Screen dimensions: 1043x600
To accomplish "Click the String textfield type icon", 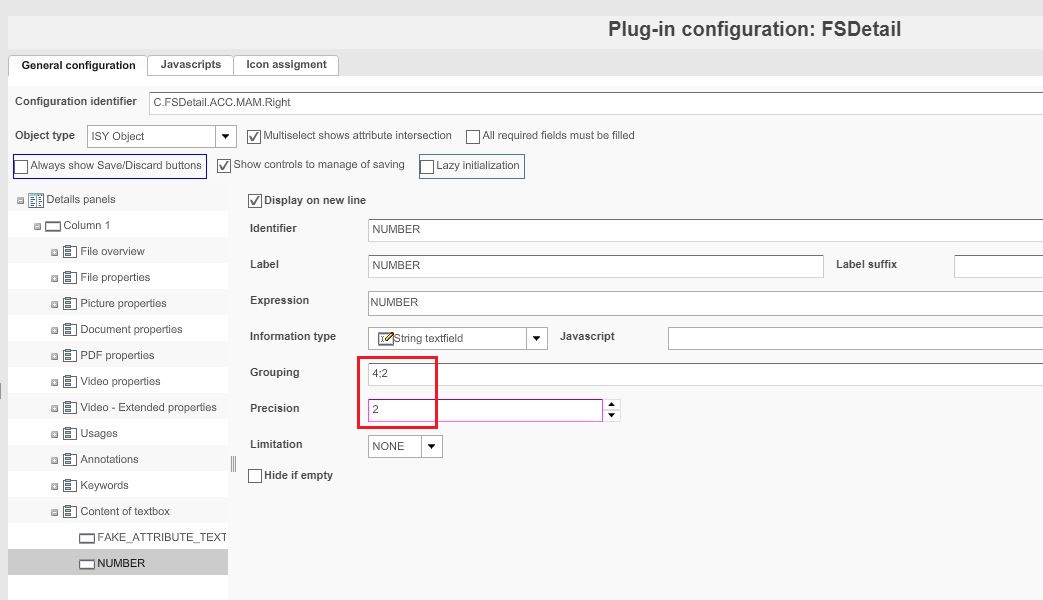I will (386, 338).
